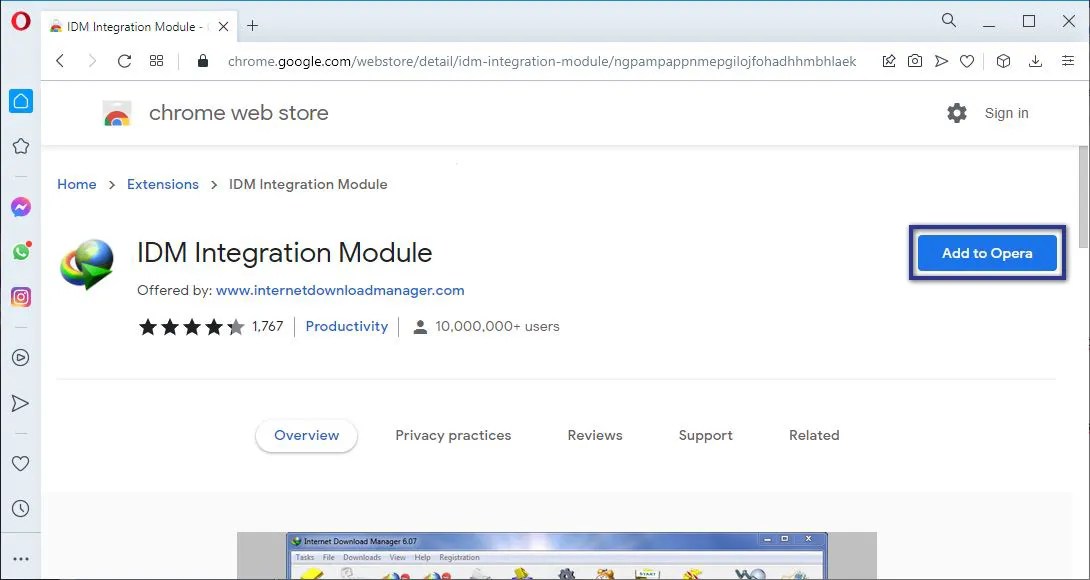Click the padlock site security icon
Image resolution: width=1090 pixels, height=580 pixels.
[x=203, y=61]
